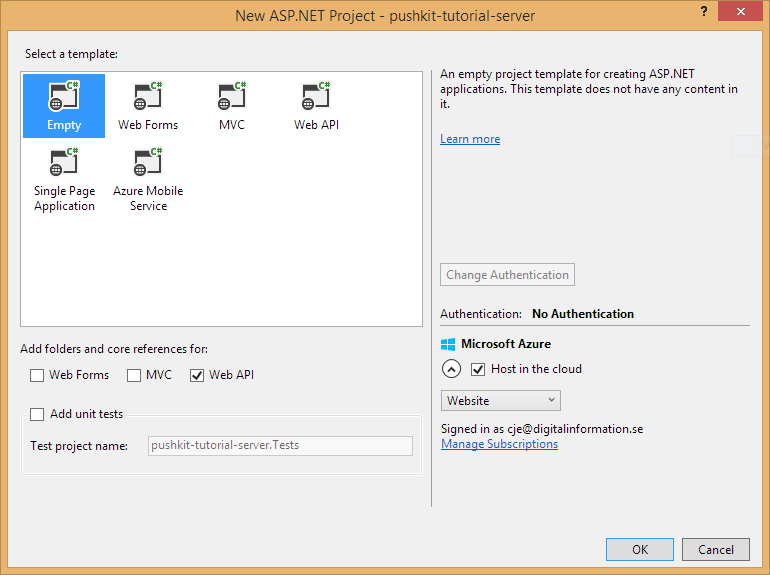Click the 'Test project name:' label
This screenshot has height=575, width=770.
79,446
